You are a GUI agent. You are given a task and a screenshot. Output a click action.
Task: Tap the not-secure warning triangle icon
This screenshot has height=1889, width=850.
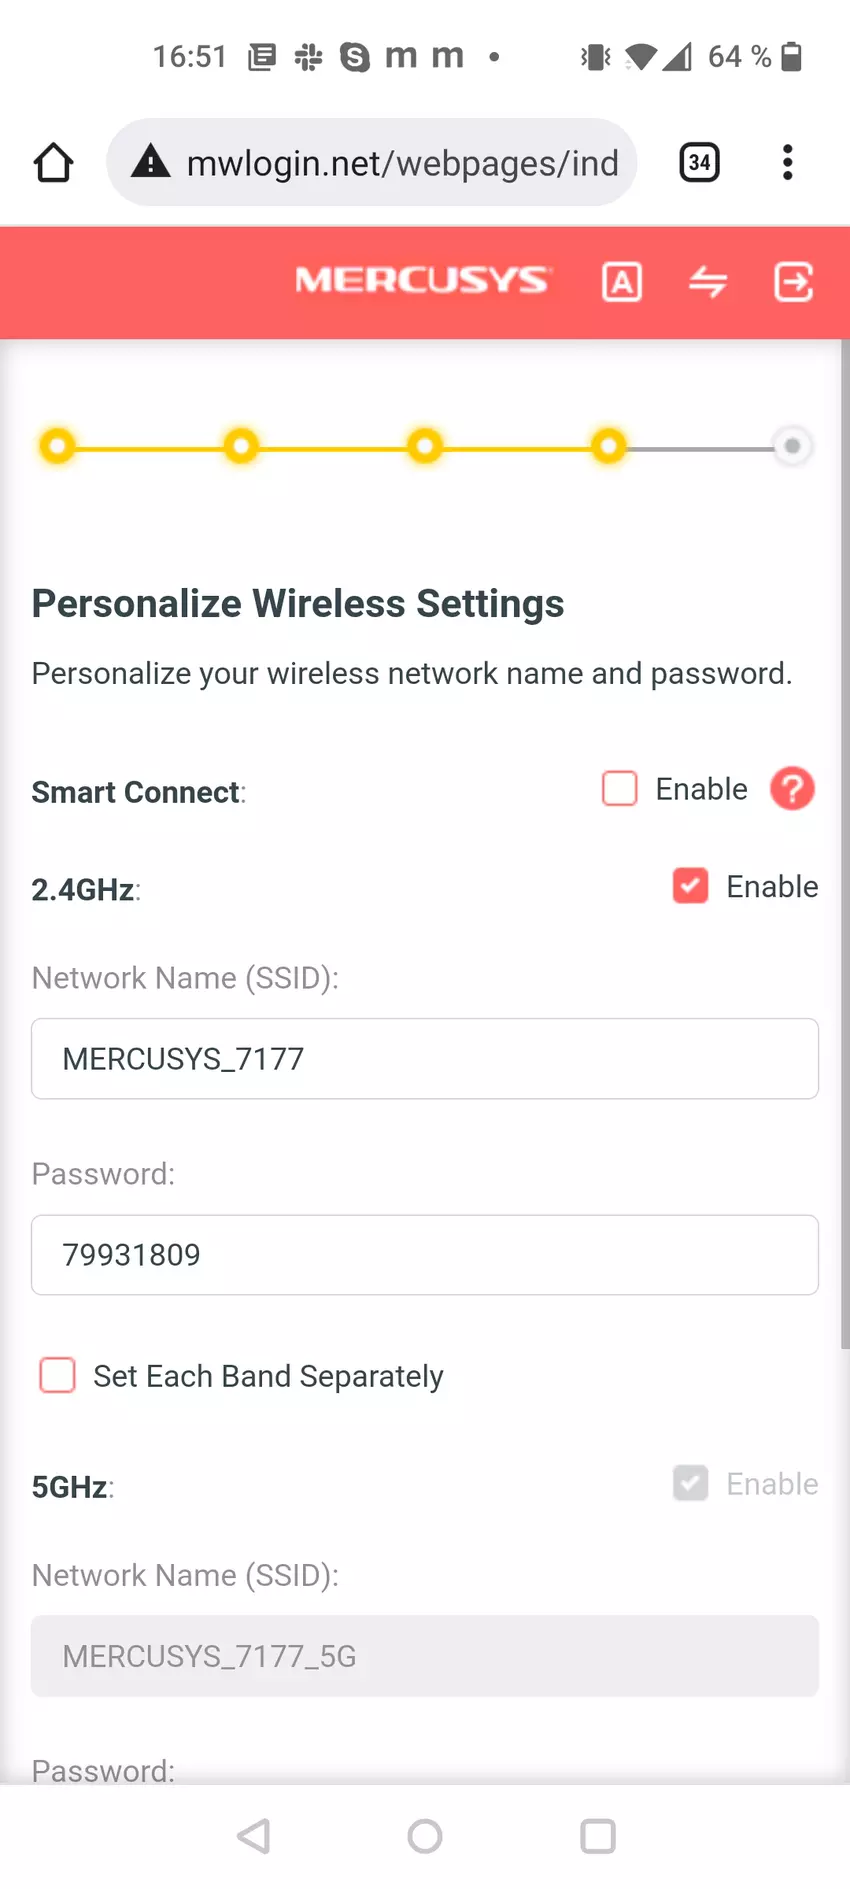click(151, 162)
